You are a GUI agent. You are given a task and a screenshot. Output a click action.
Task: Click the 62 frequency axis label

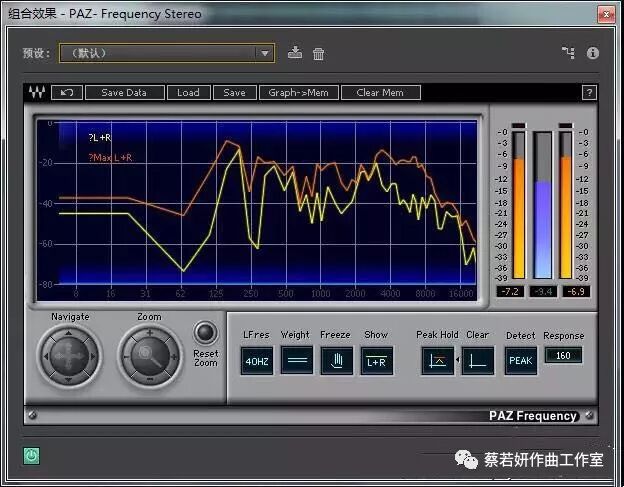click(181, 294)
